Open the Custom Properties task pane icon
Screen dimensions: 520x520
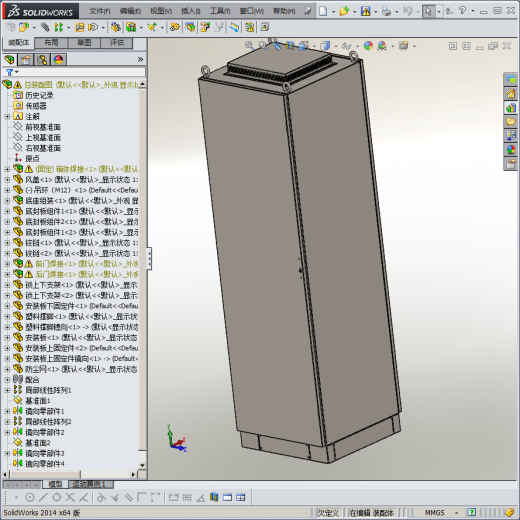[511, 164]
